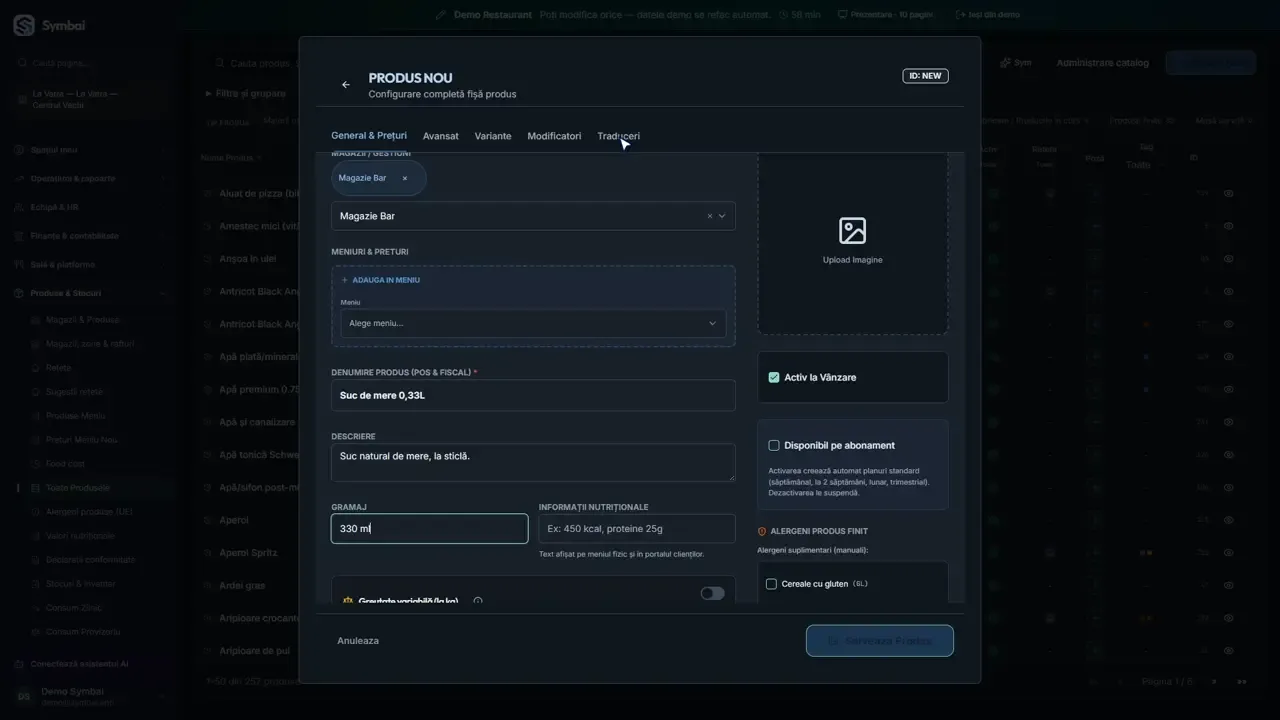The height and width of the screenshot is (720, 1280).
Task: Clear the Magazie Bar selection in dropdown
Action: [x=710, y=216]
